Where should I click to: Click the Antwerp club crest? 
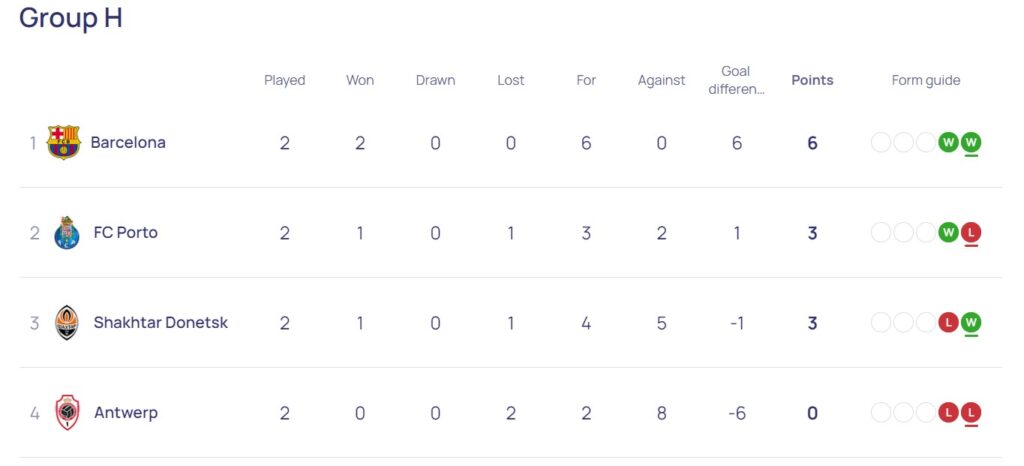pyautogui.click(x=67, y=412)
